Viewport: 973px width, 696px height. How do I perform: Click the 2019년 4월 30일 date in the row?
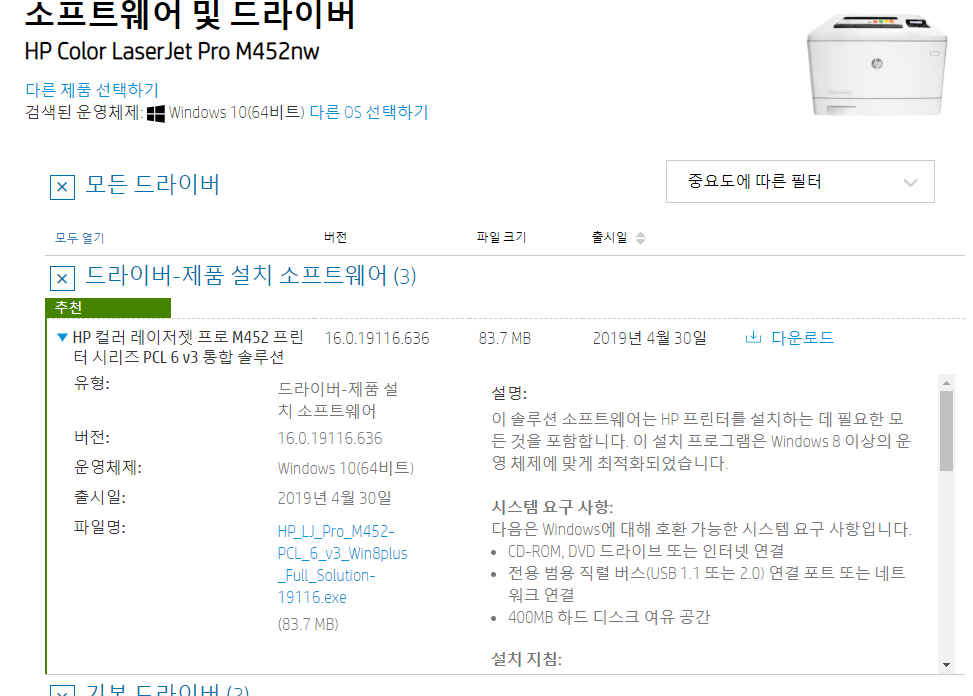click(650, 339)
